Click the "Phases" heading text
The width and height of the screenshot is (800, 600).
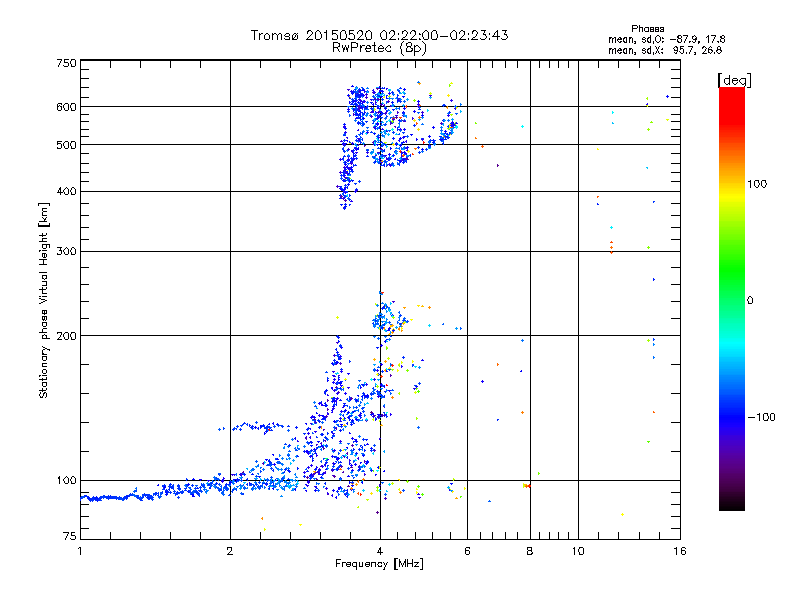pos(647,29)
